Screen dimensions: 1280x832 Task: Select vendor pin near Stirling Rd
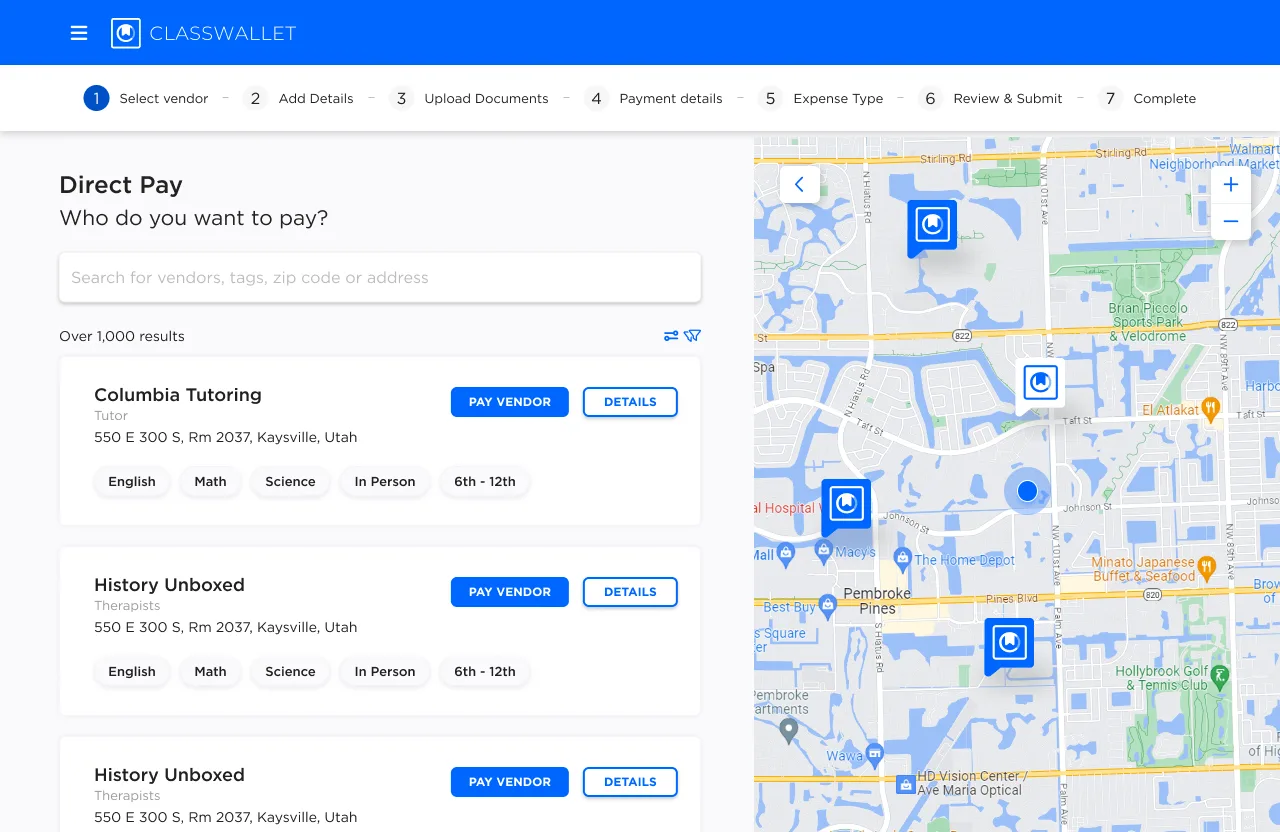click(932, 227)
